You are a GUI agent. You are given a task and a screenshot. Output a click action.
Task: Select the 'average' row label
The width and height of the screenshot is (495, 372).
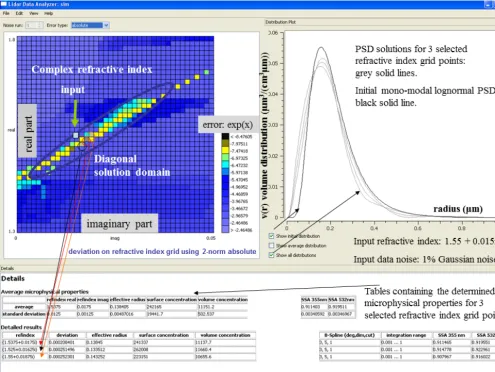24,307
